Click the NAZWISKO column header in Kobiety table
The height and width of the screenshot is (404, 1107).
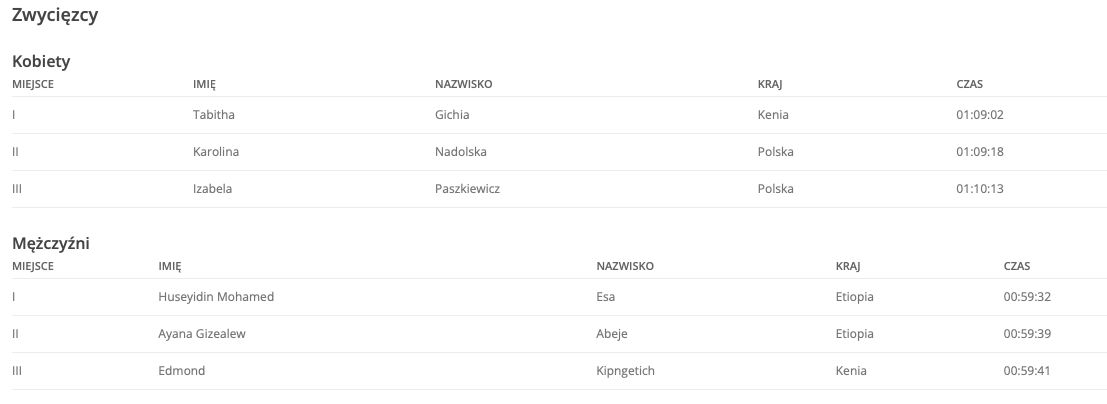point(463,84)
